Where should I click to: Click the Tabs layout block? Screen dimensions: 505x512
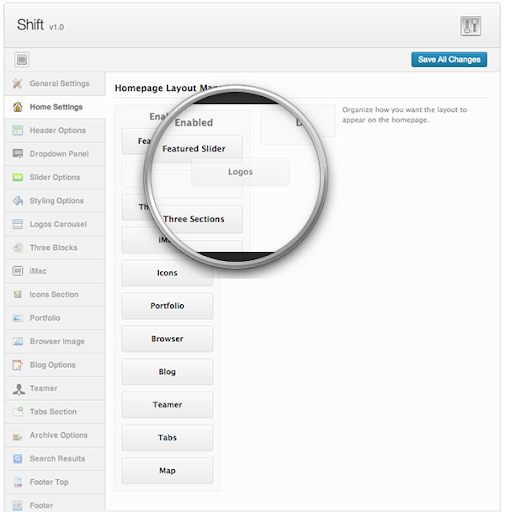pos(167,438)
